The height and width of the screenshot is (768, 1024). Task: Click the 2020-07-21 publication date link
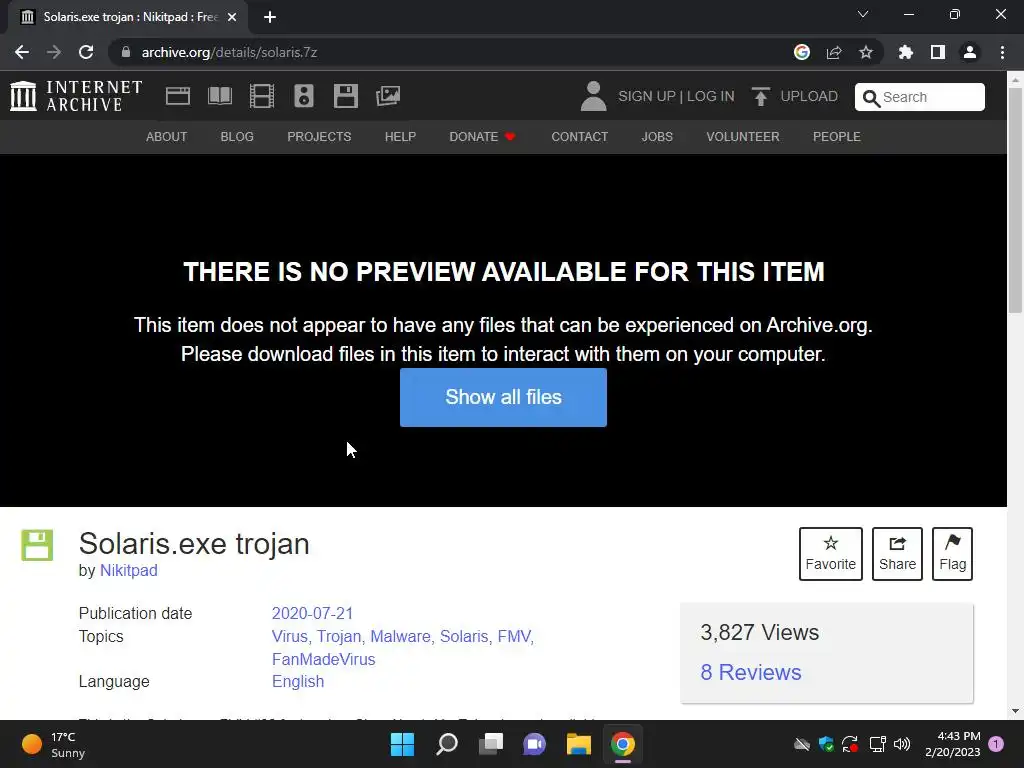pyautogui.click(x=312, y=613)
